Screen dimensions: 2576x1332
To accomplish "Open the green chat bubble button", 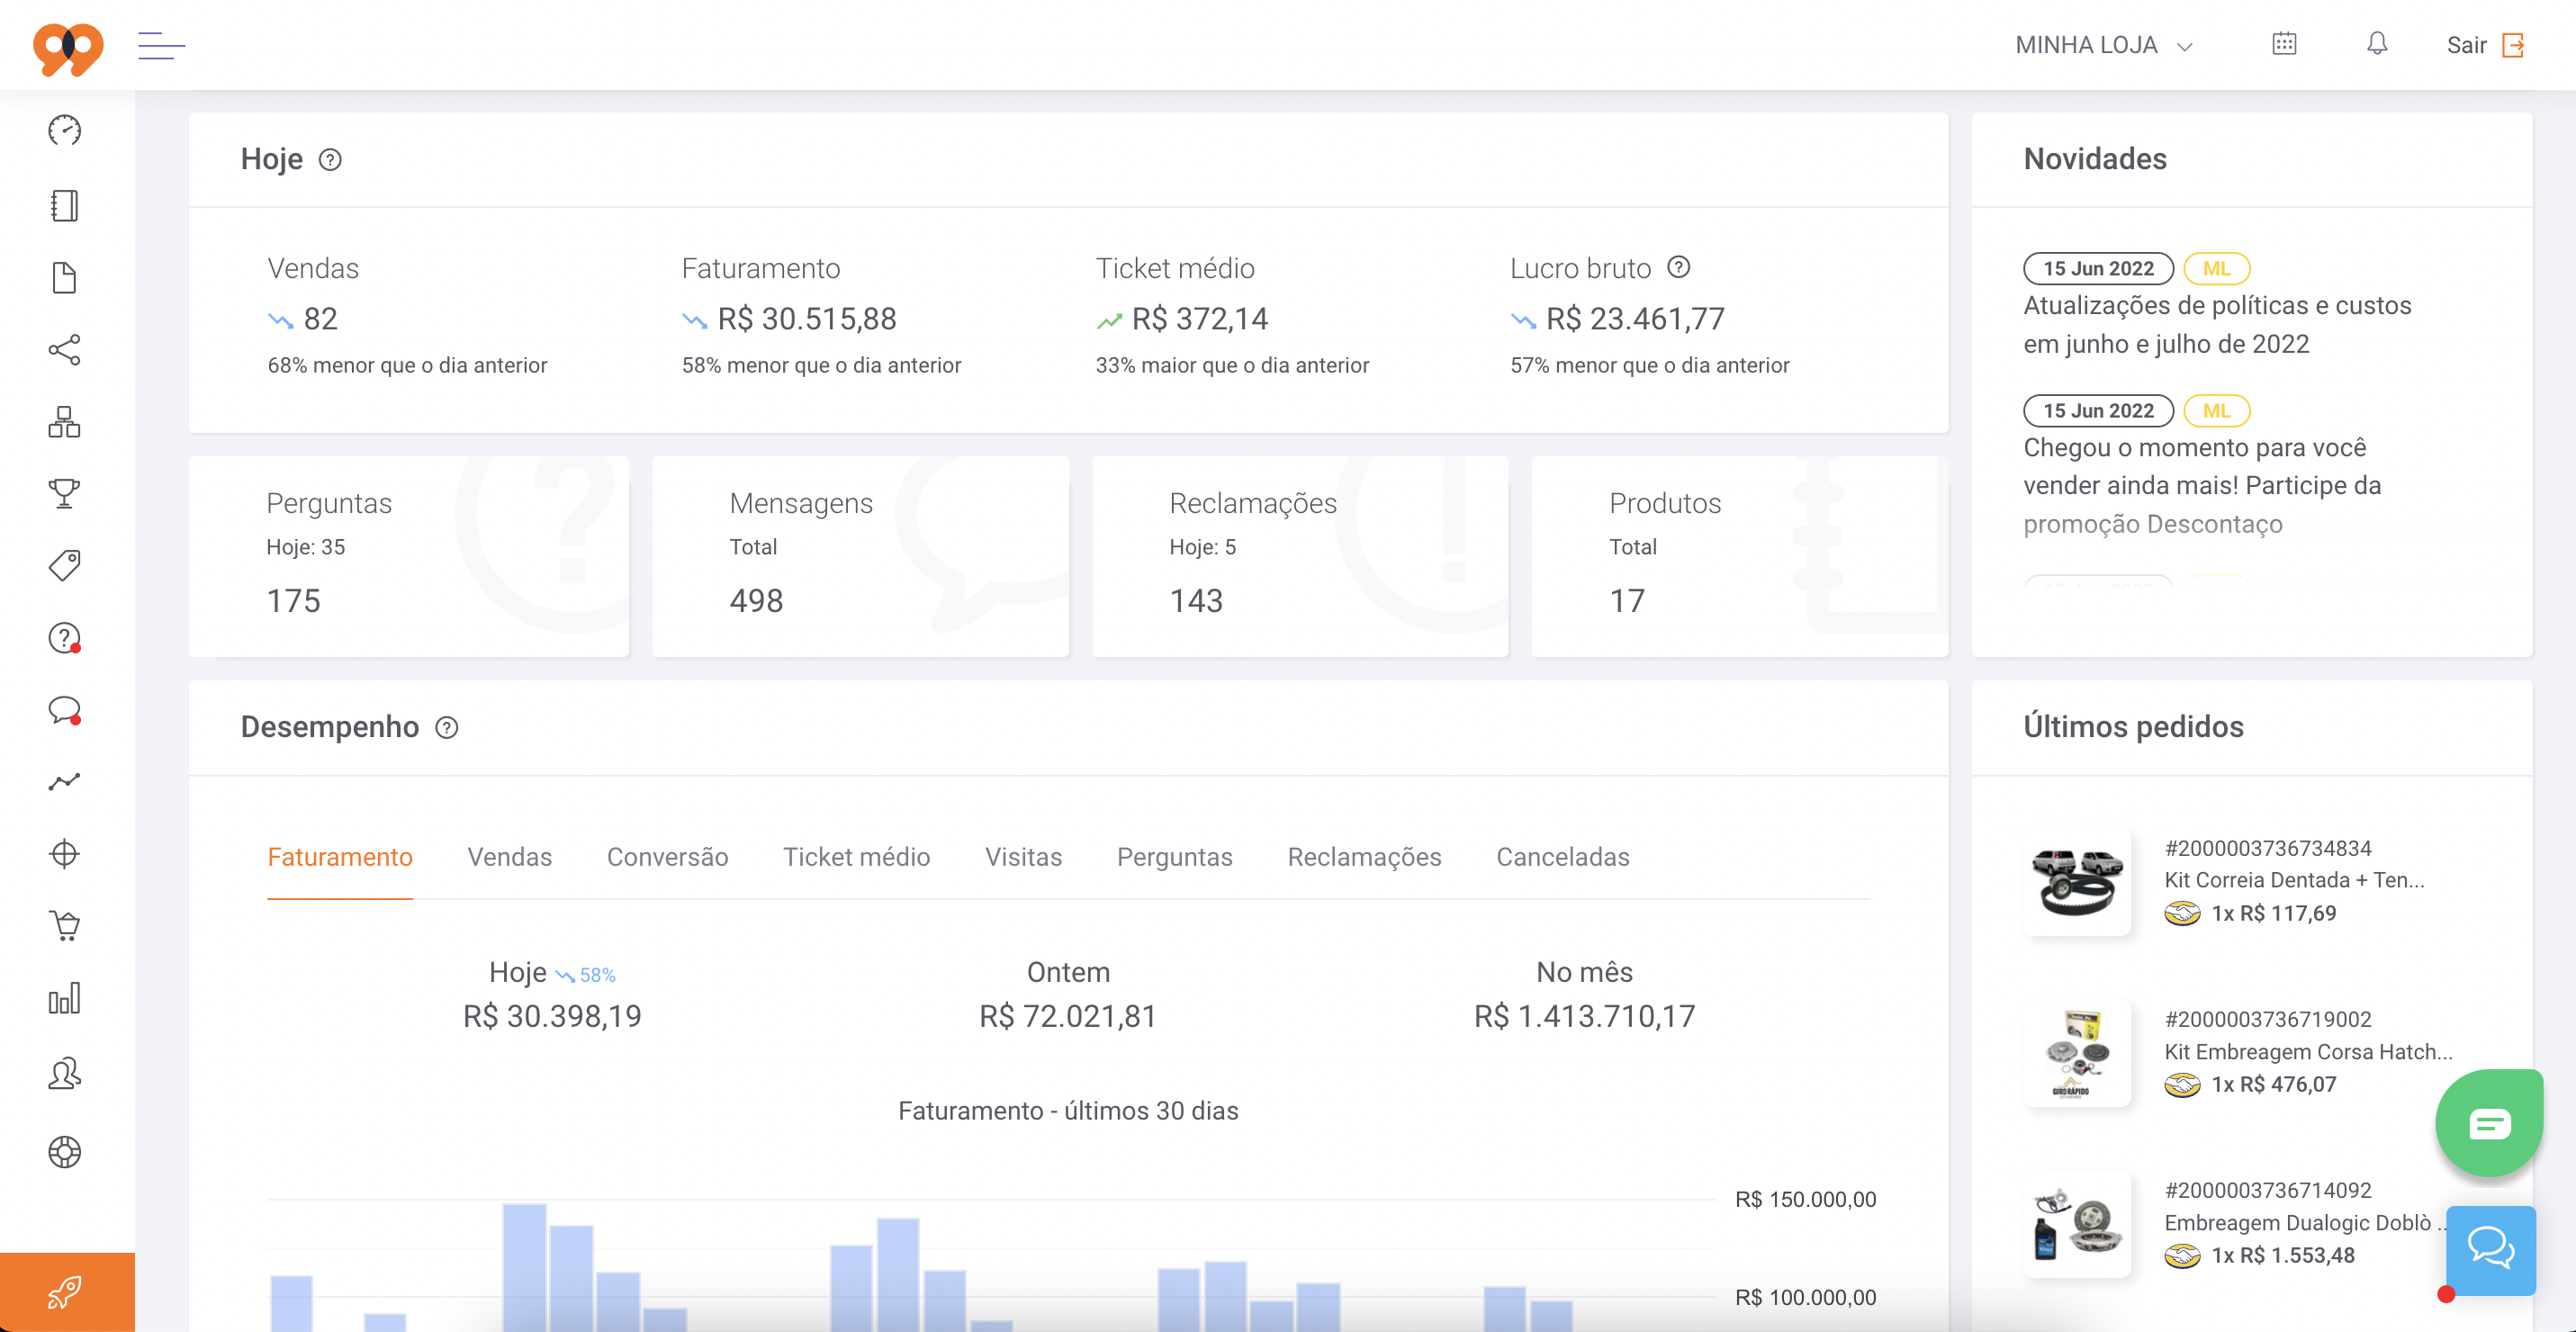I will [2489, 1123].
